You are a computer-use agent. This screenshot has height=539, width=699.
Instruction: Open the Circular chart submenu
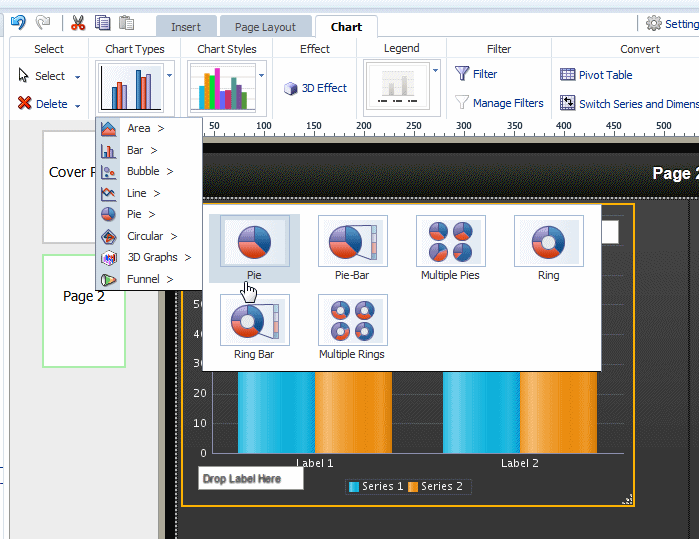click(148, 236)
